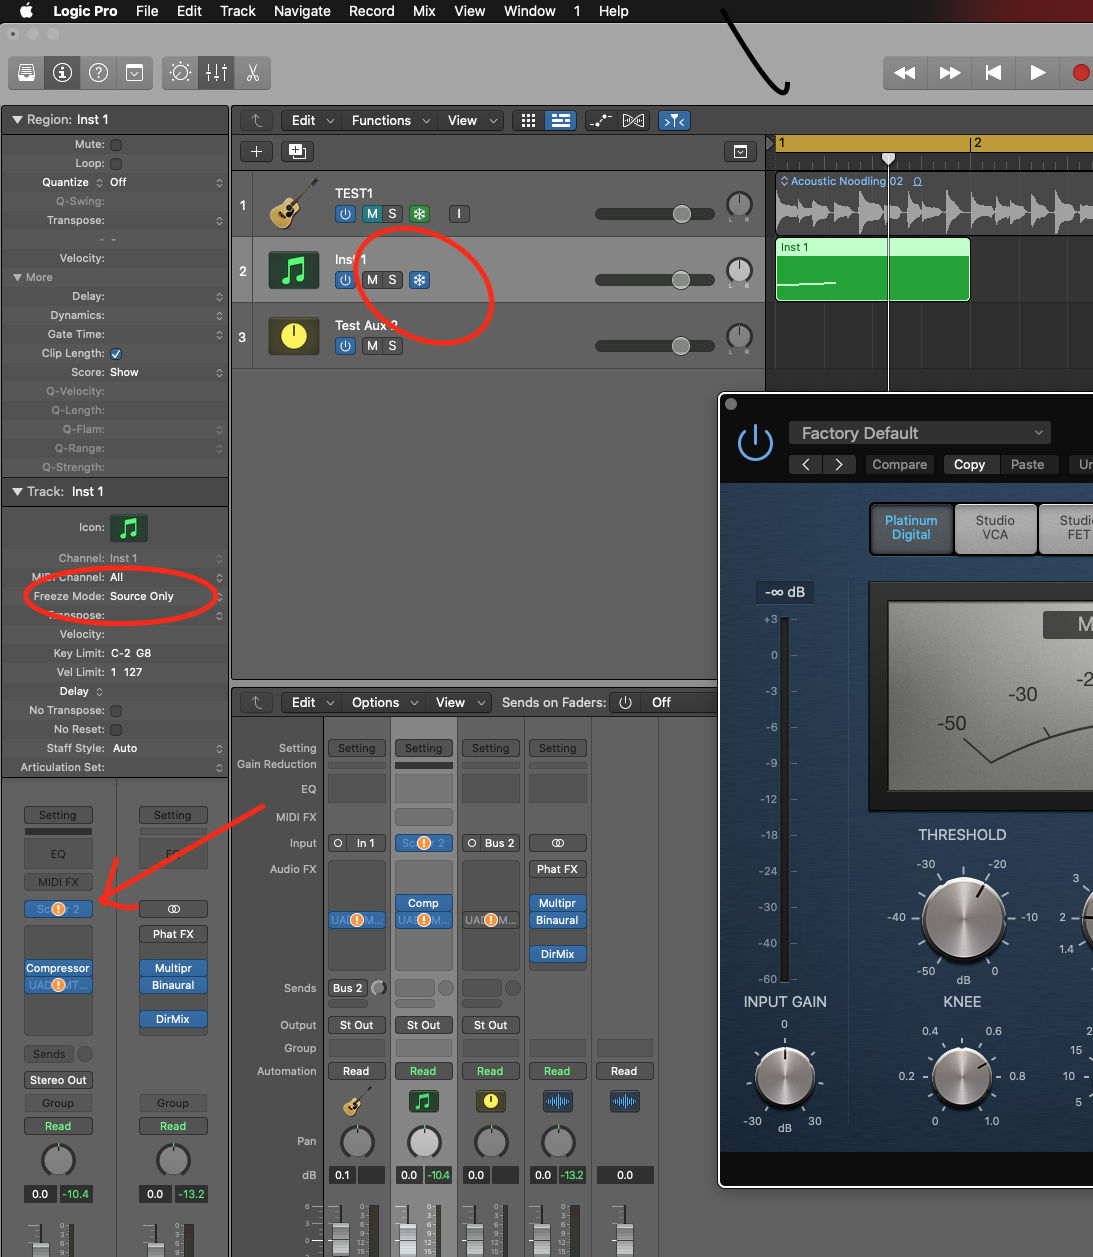Viewport: 1093px width, 1257px height.
Task: Switch tracks area to grid view icon
Action: [528, 120]
